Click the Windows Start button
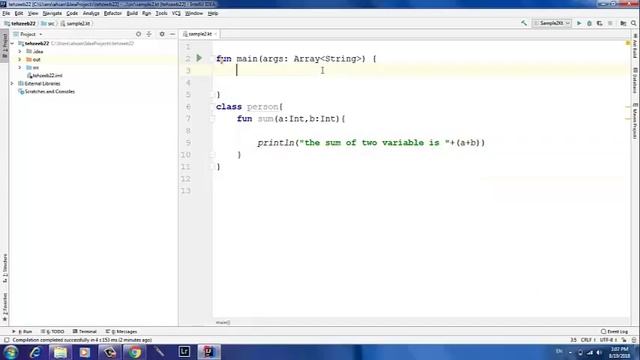 tap(11, 352)
